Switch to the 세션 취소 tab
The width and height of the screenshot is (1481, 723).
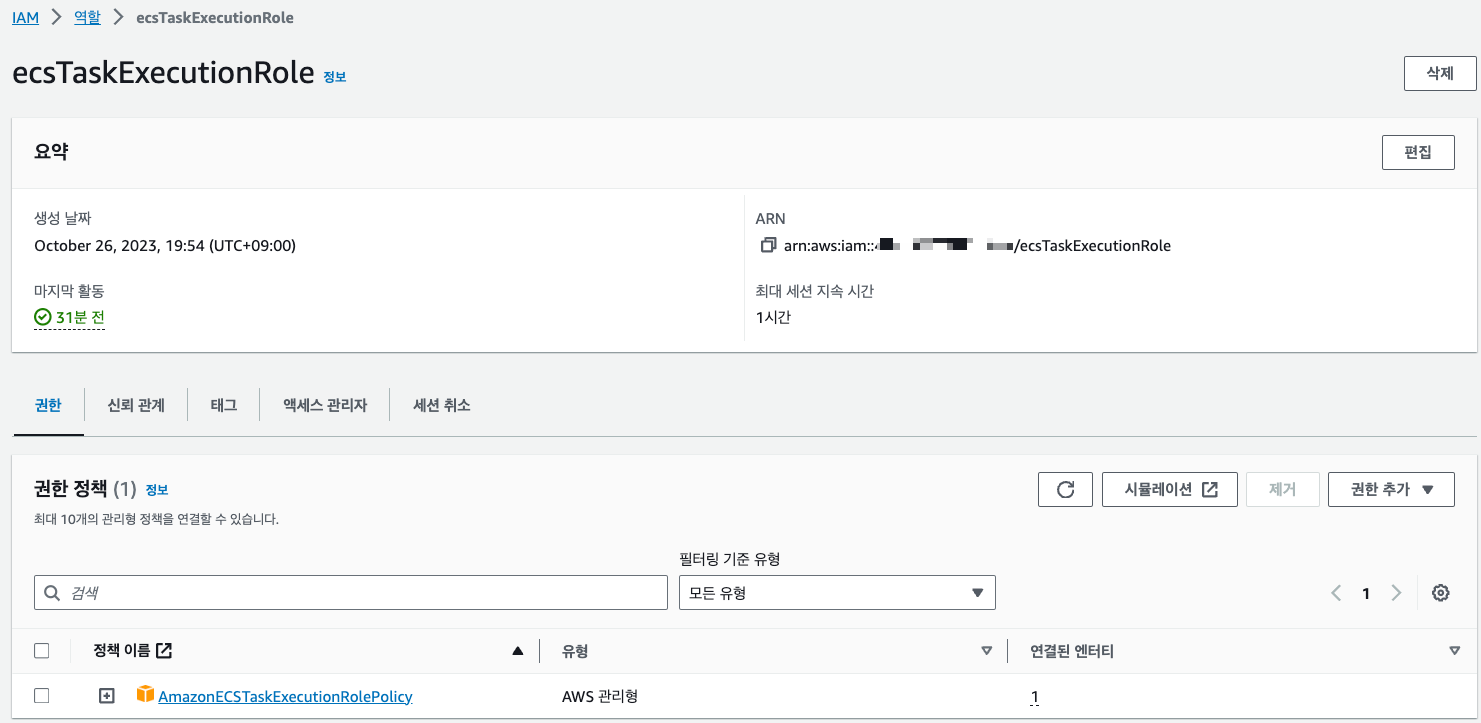(x=442, y=405)
